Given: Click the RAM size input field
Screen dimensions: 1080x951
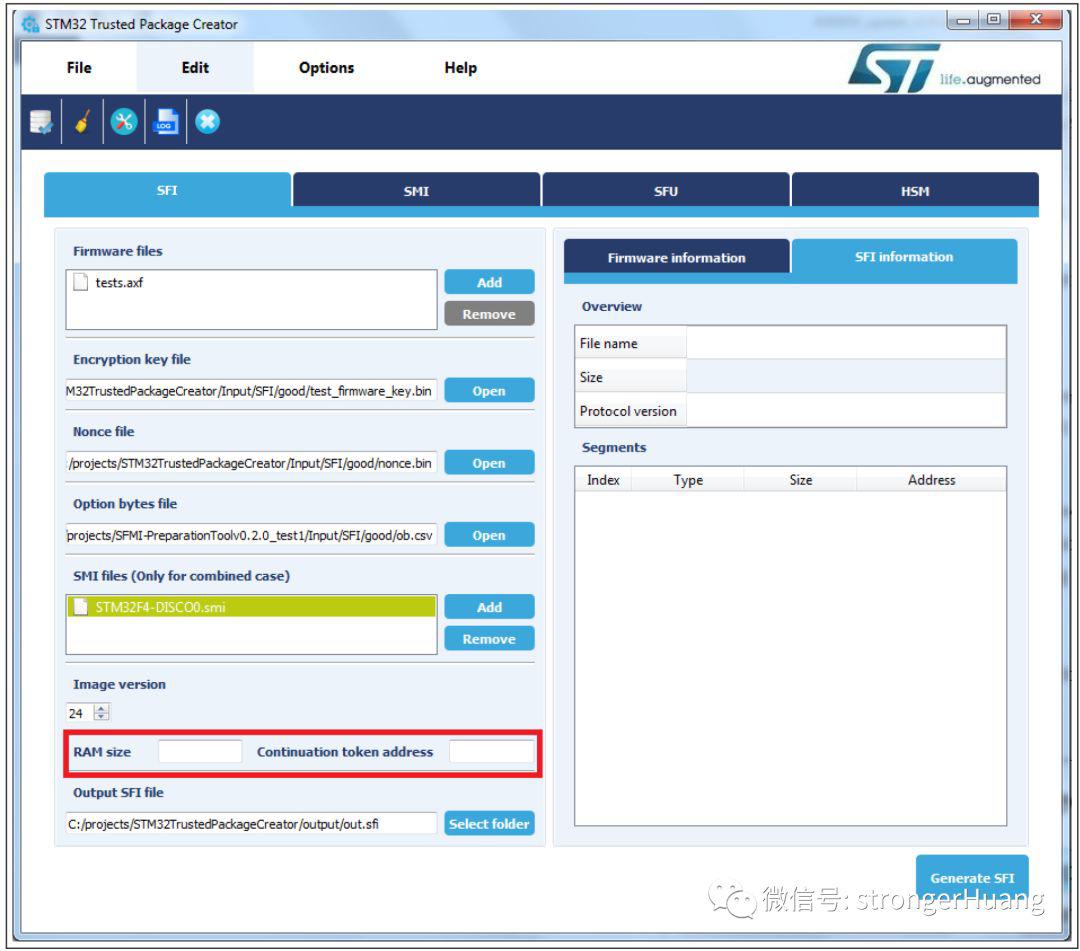Looking at the screenshot, I should click(x=200, y=751).
